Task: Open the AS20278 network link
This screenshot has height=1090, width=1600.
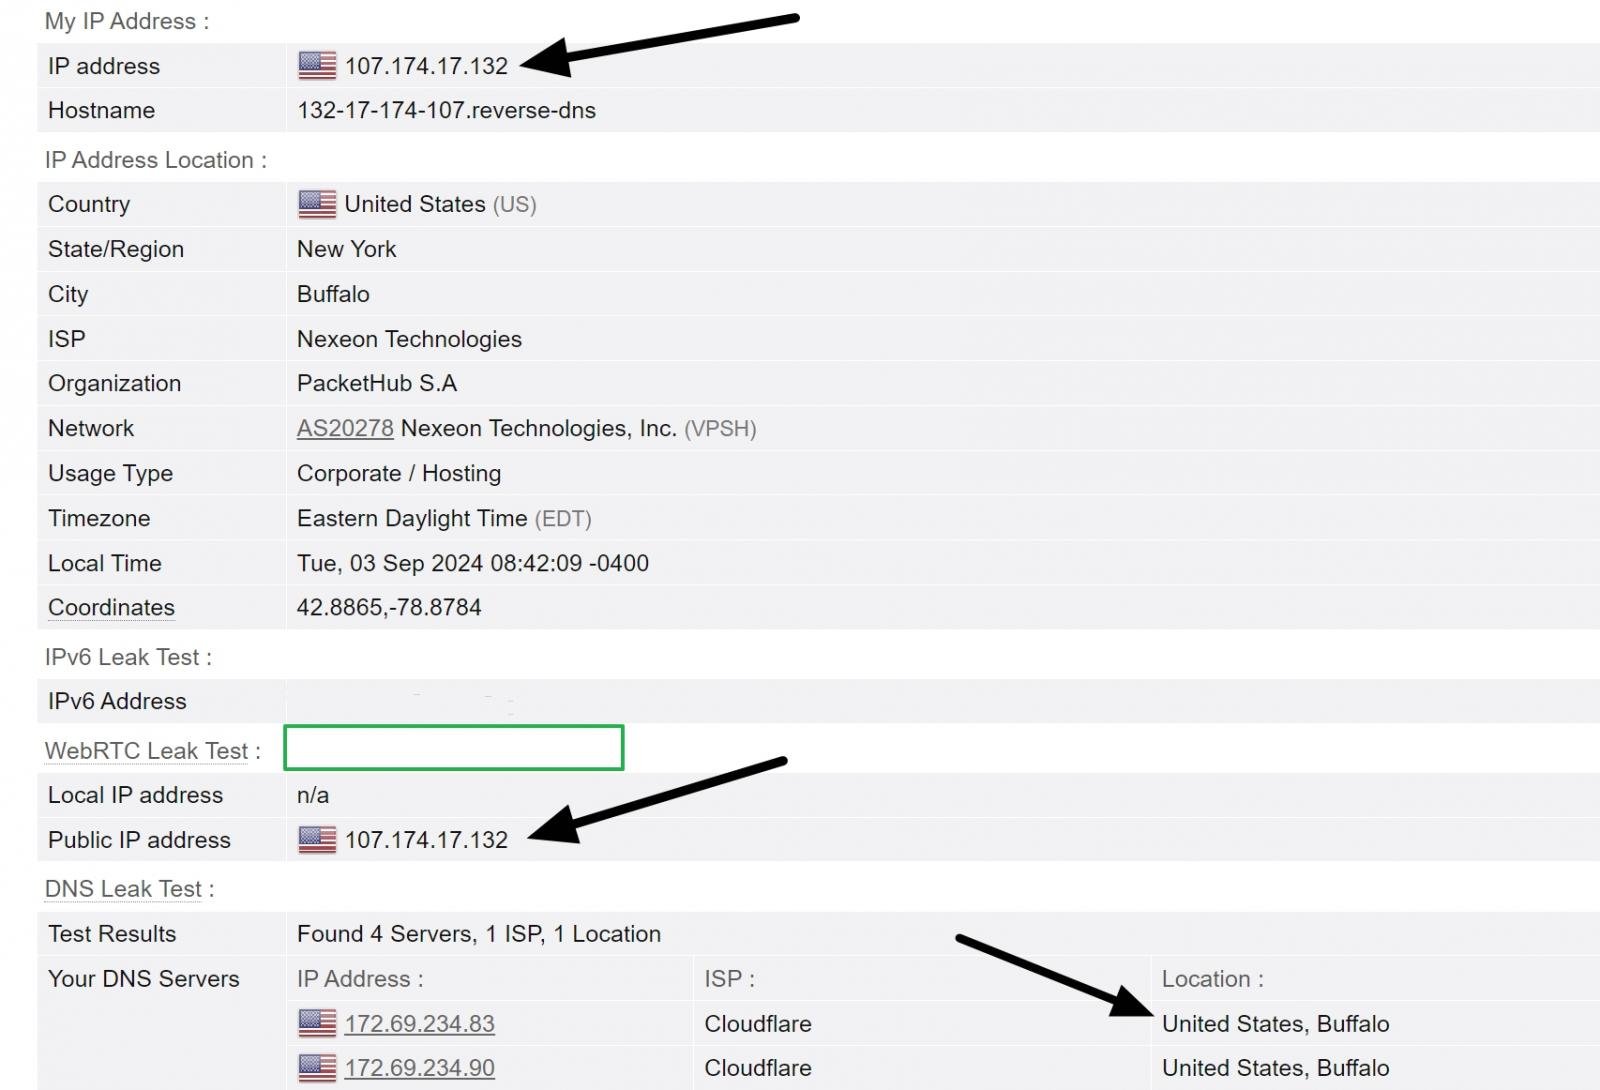Action: point(344,428)
